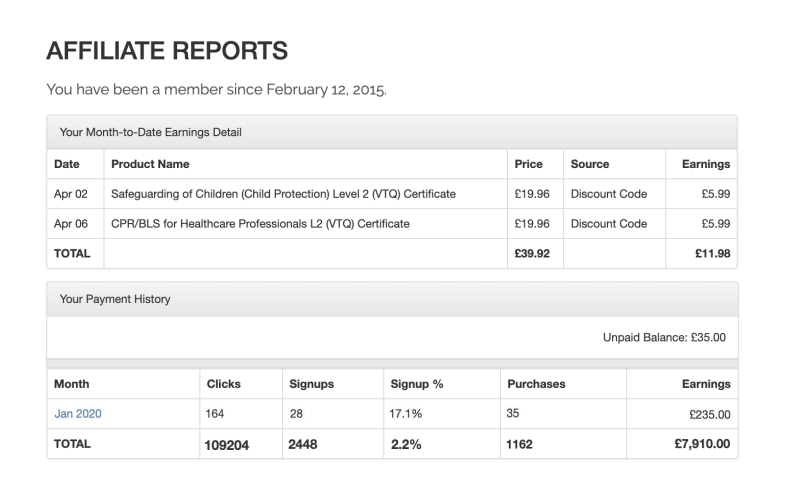The width and height of the screenshot is (793, 504).
Task: Select the CPR/BLS for Healthcare Professionals row
Action: [260, 224]
